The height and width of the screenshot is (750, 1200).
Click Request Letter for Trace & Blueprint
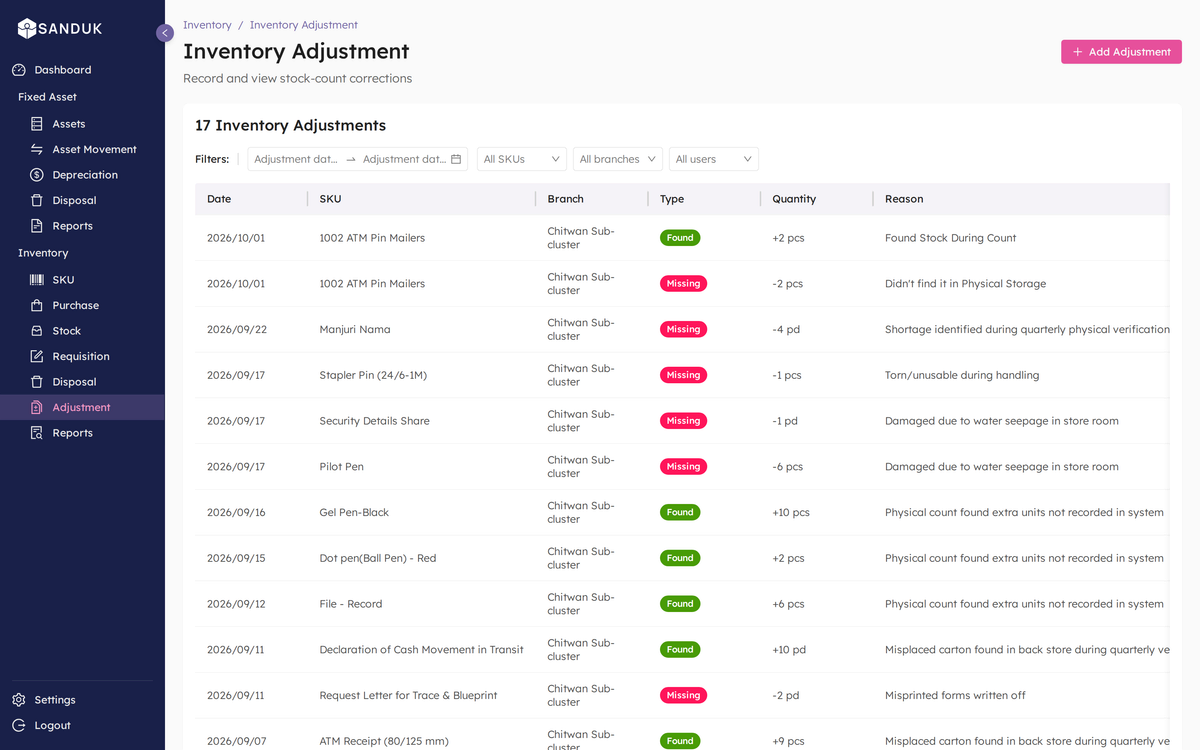[408, 695]
